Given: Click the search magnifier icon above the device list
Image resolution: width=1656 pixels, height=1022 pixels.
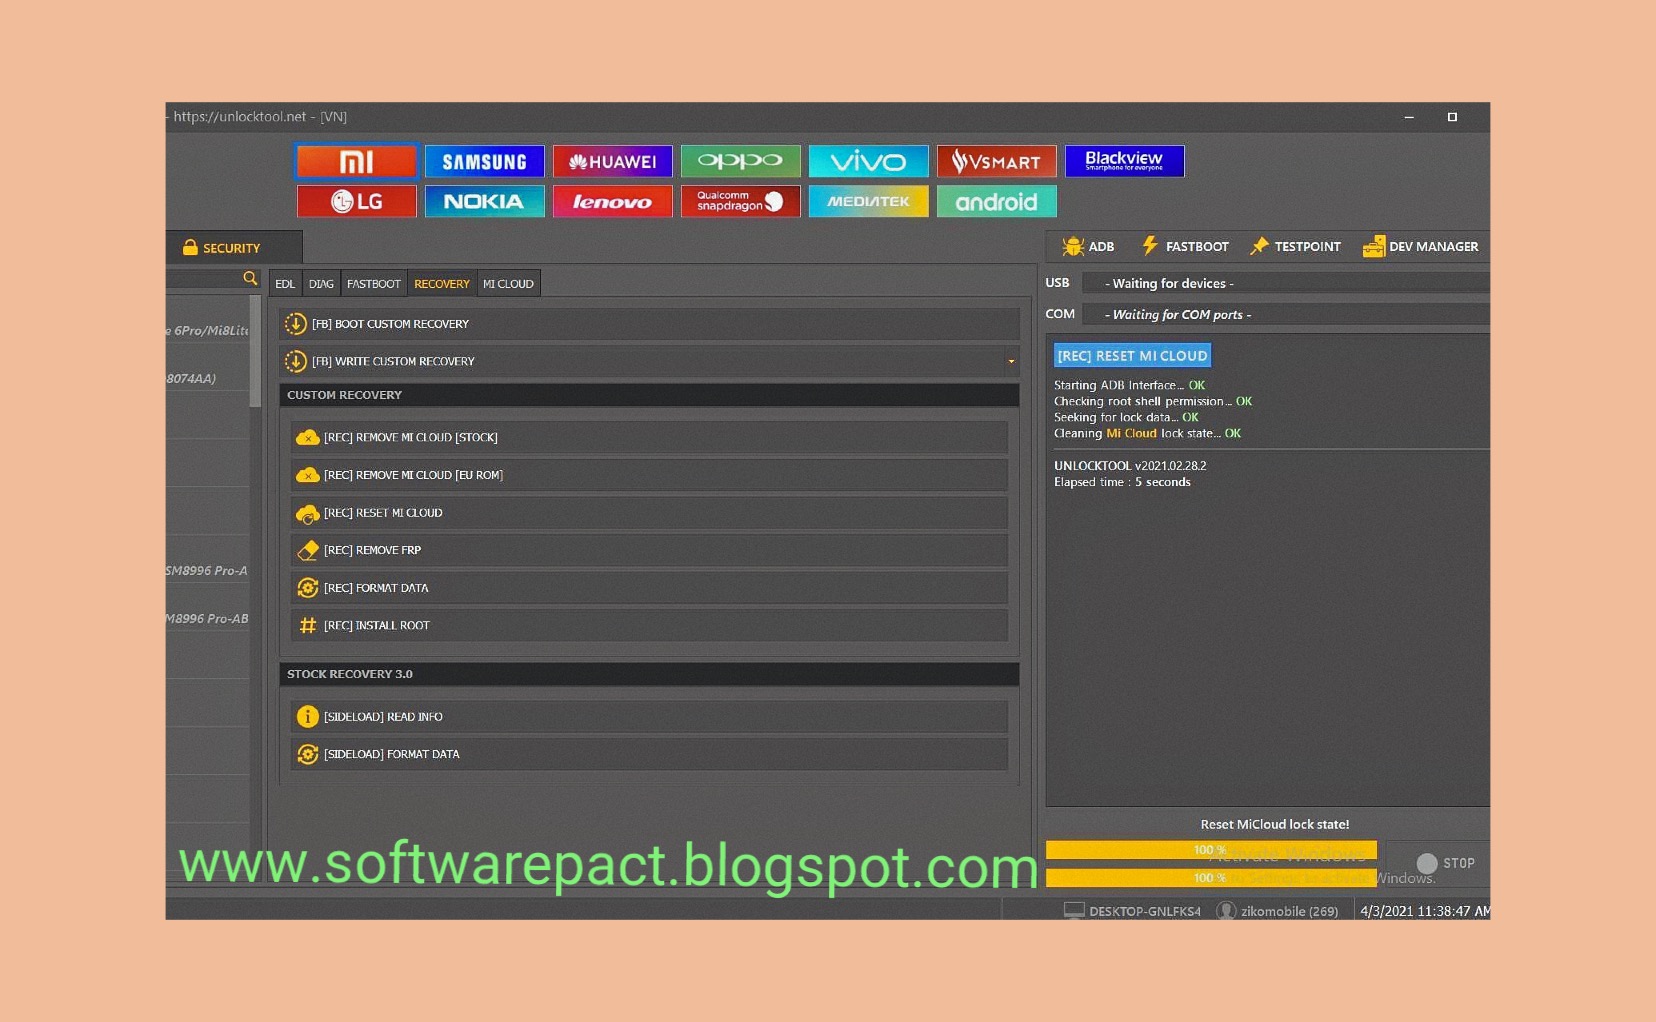Looking at the screenshot, I should pyautogui.click(x=250, y=279).
